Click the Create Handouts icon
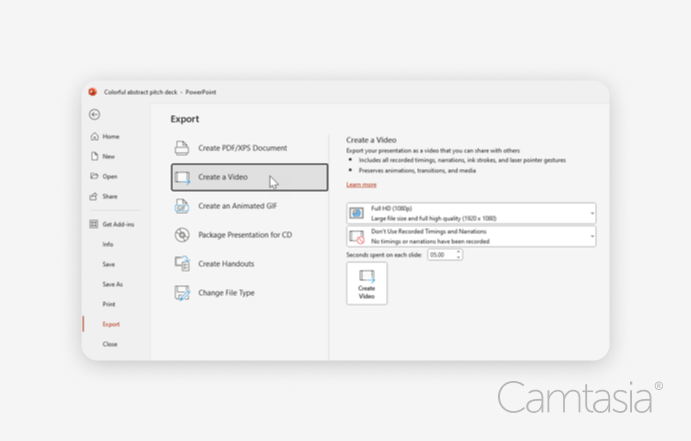Image resolution: width=691 pixels, height=441 pixels. click(182, 264)
